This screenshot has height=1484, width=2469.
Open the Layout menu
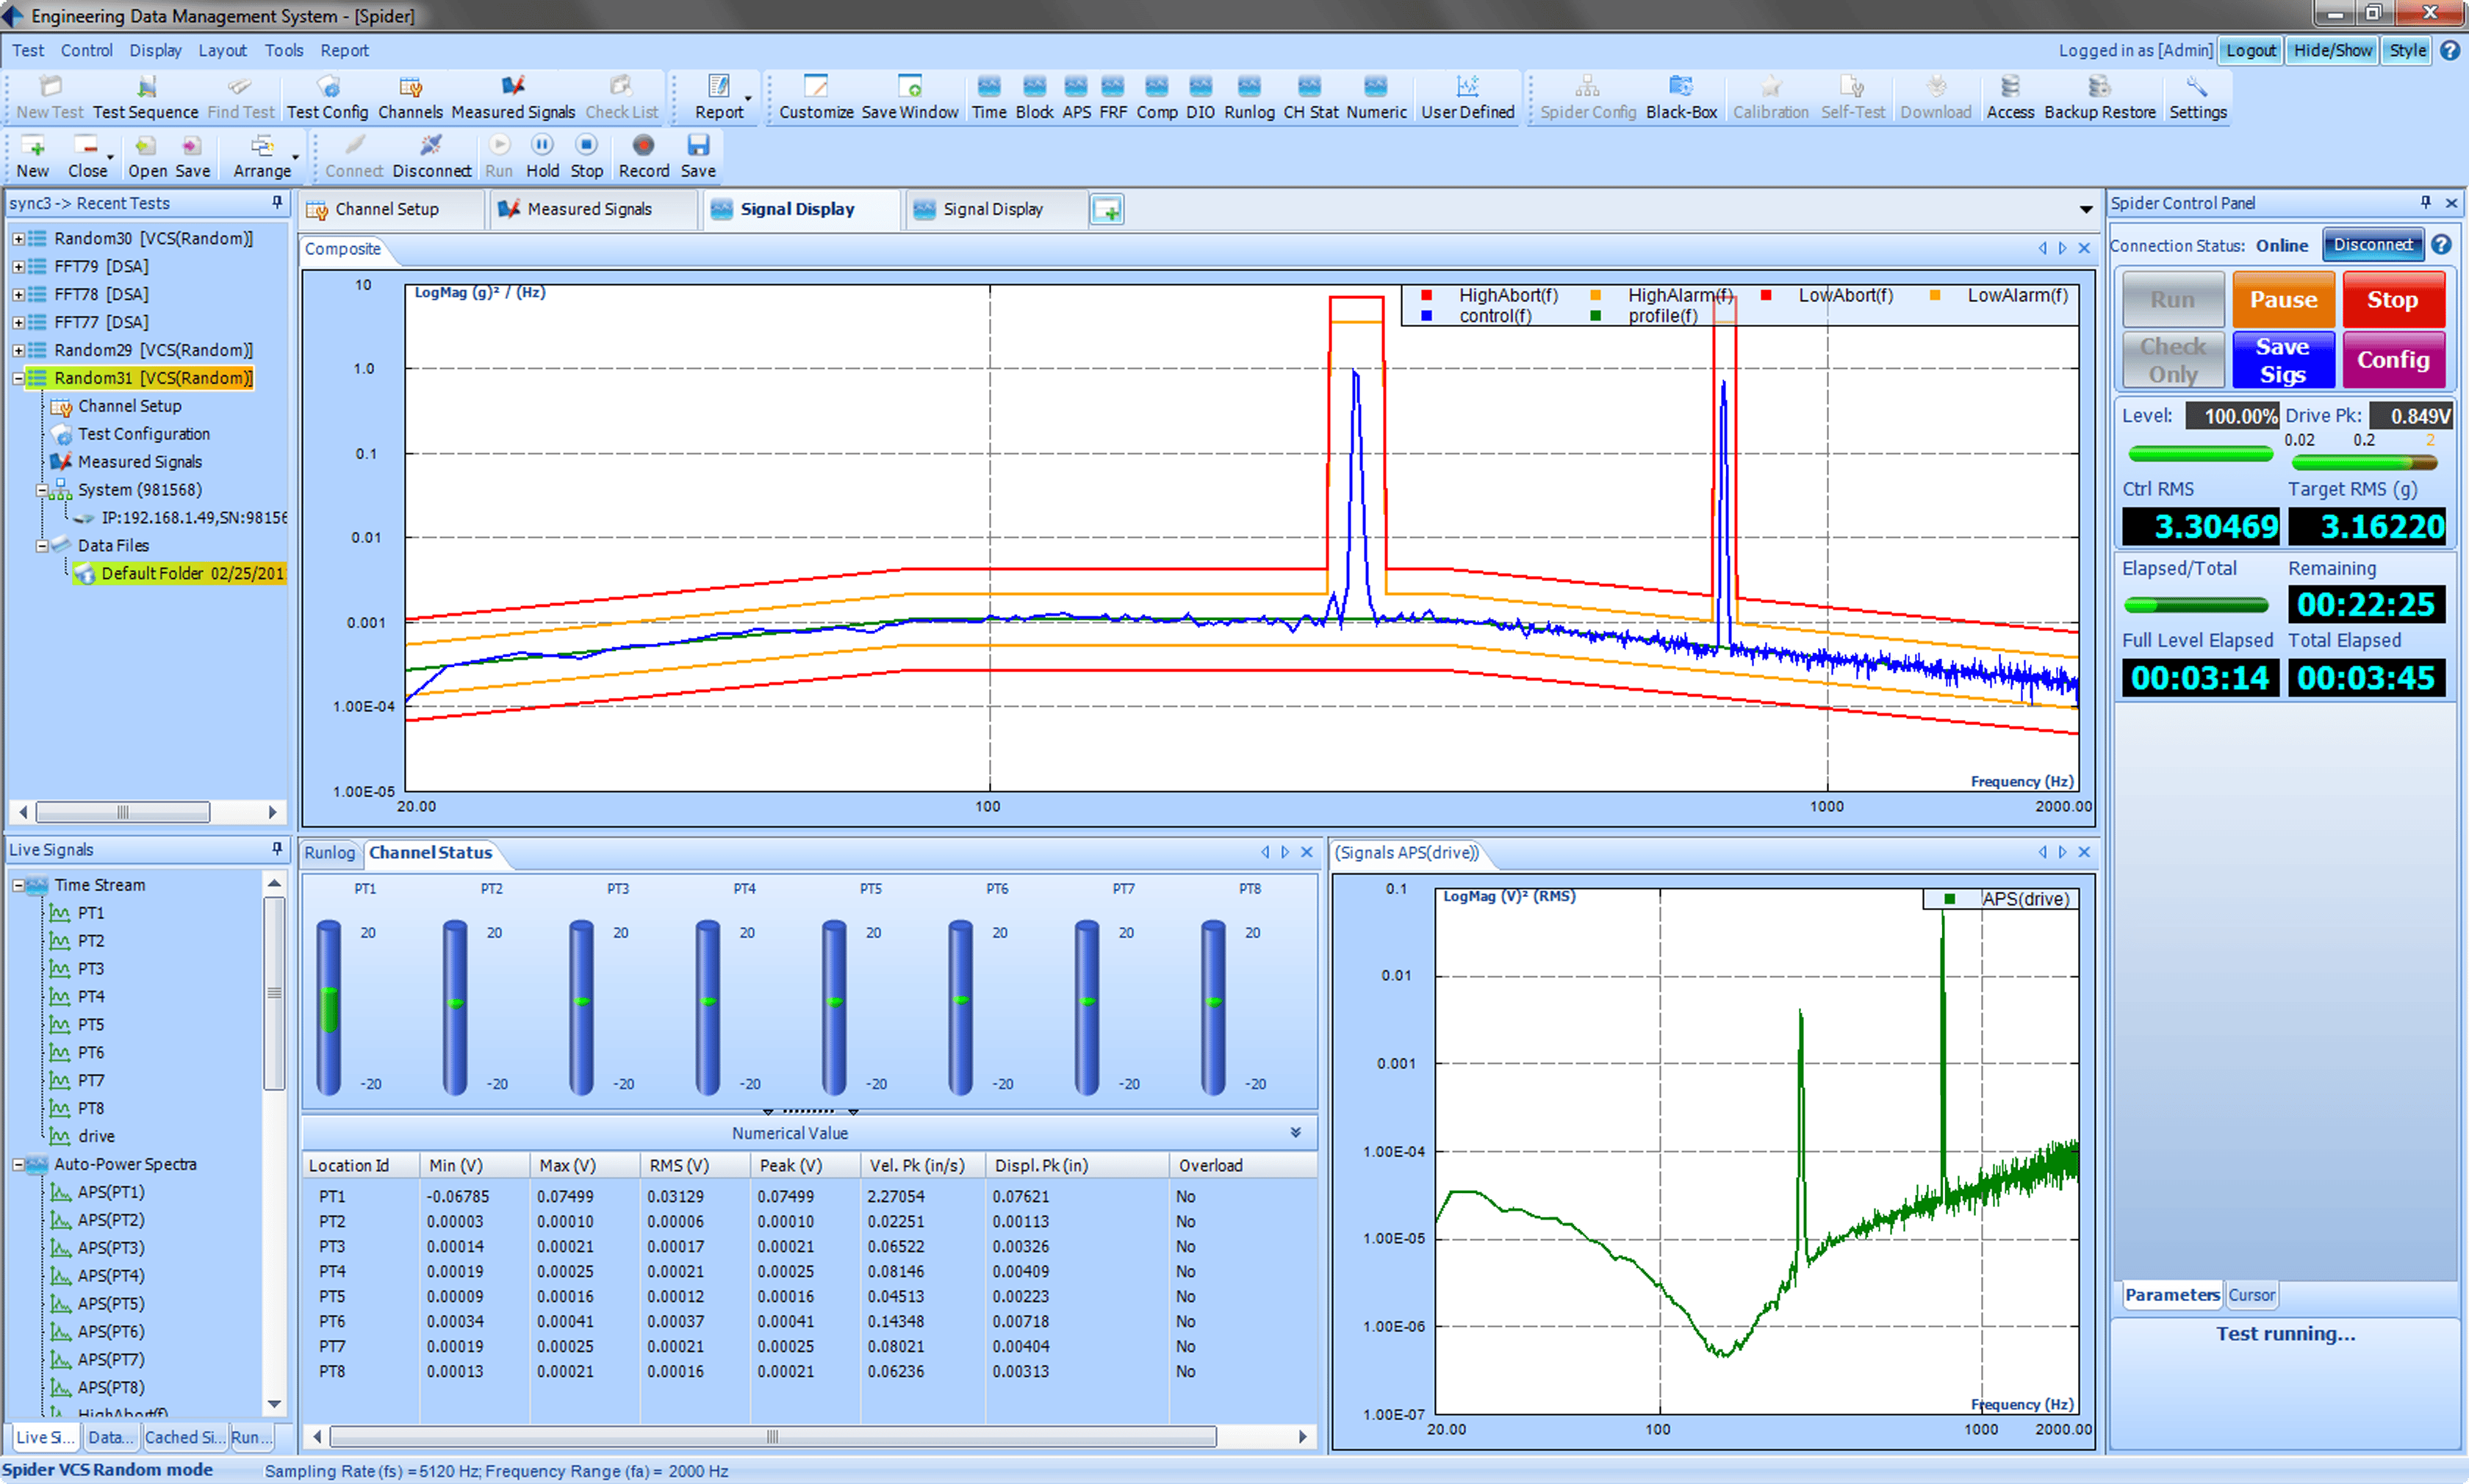pyautogui.click(x=221, y=50)
